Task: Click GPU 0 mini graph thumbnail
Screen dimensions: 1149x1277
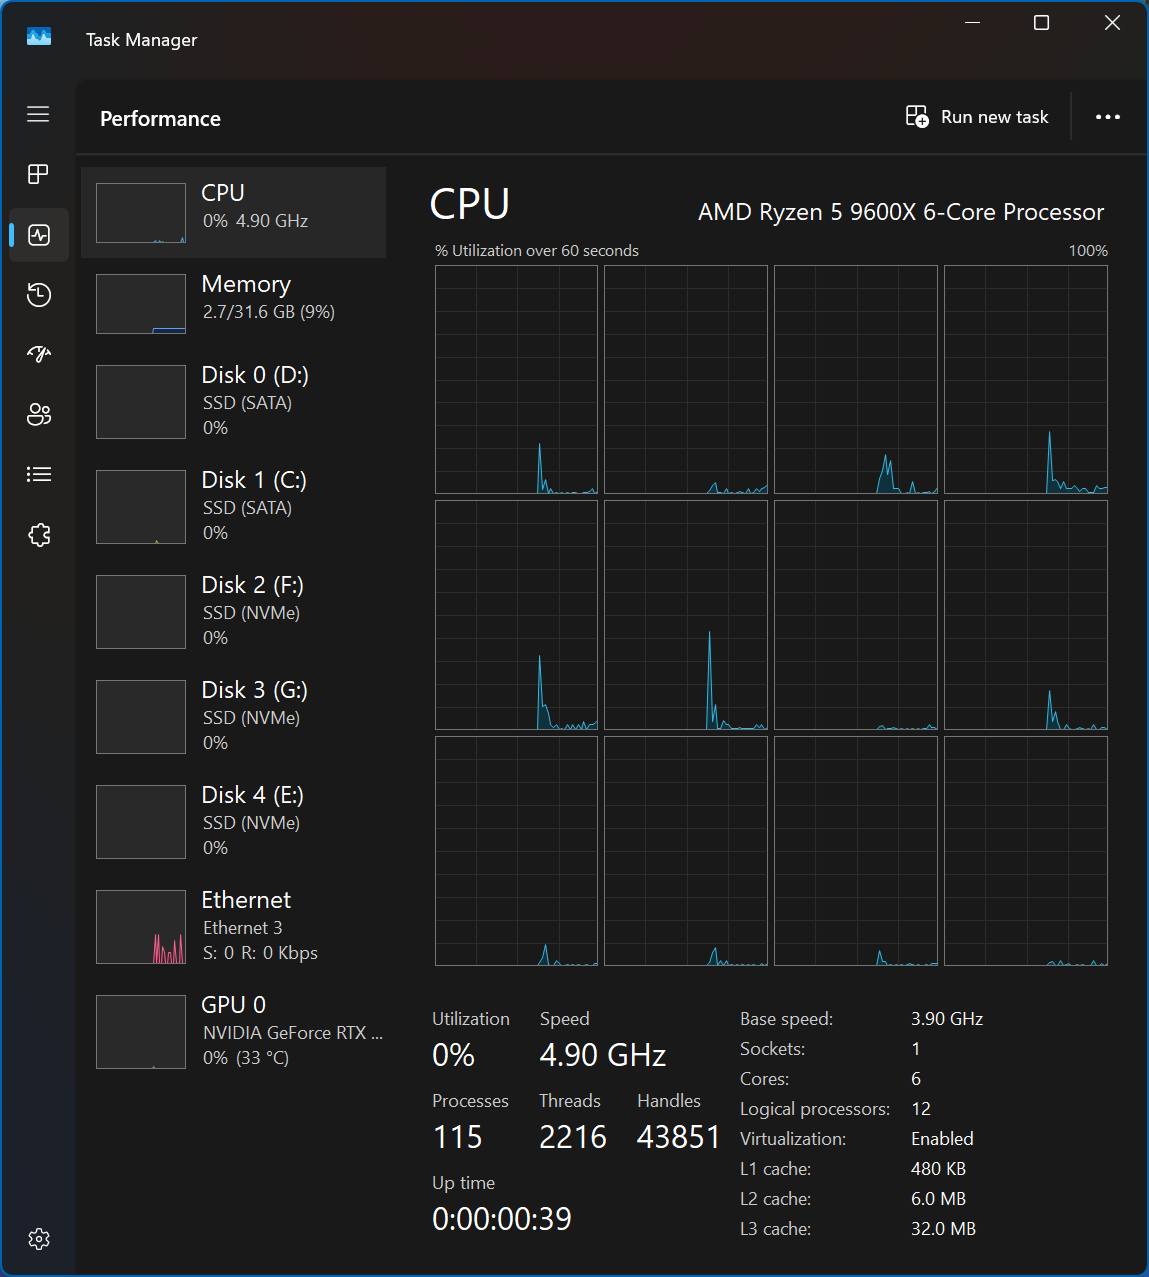Action: 141,1032
